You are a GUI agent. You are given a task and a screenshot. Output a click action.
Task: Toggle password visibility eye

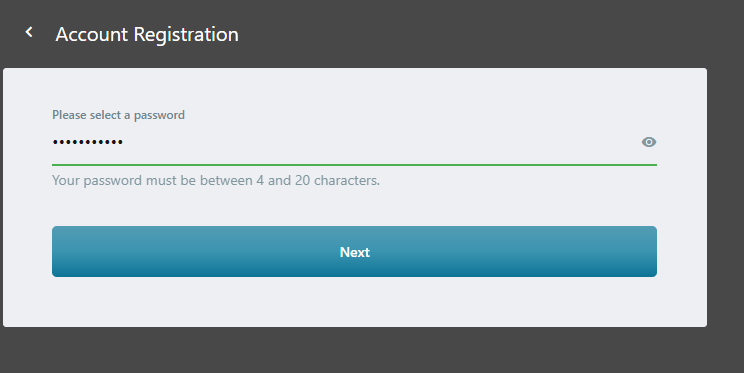(649, 142)
